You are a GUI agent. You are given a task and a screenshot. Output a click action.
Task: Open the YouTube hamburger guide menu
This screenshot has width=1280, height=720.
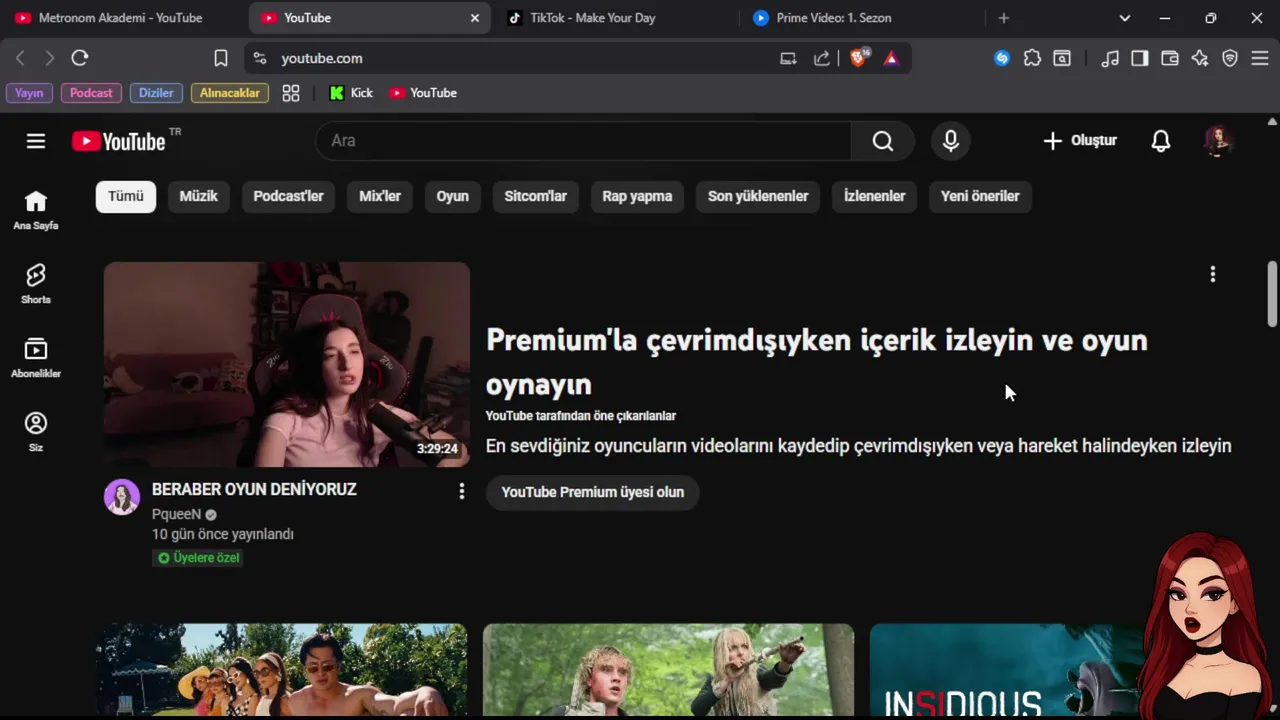tap(36, 141)
